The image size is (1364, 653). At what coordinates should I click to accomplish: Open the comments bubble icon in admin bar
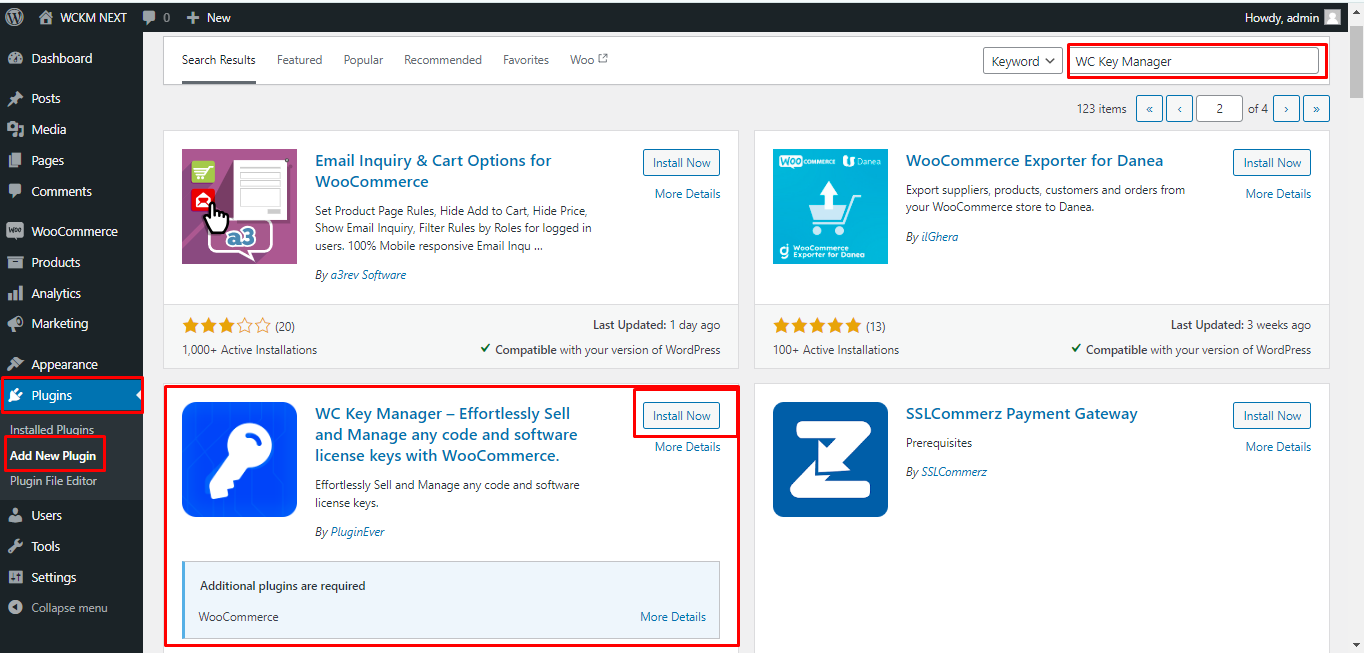(149, 17)
